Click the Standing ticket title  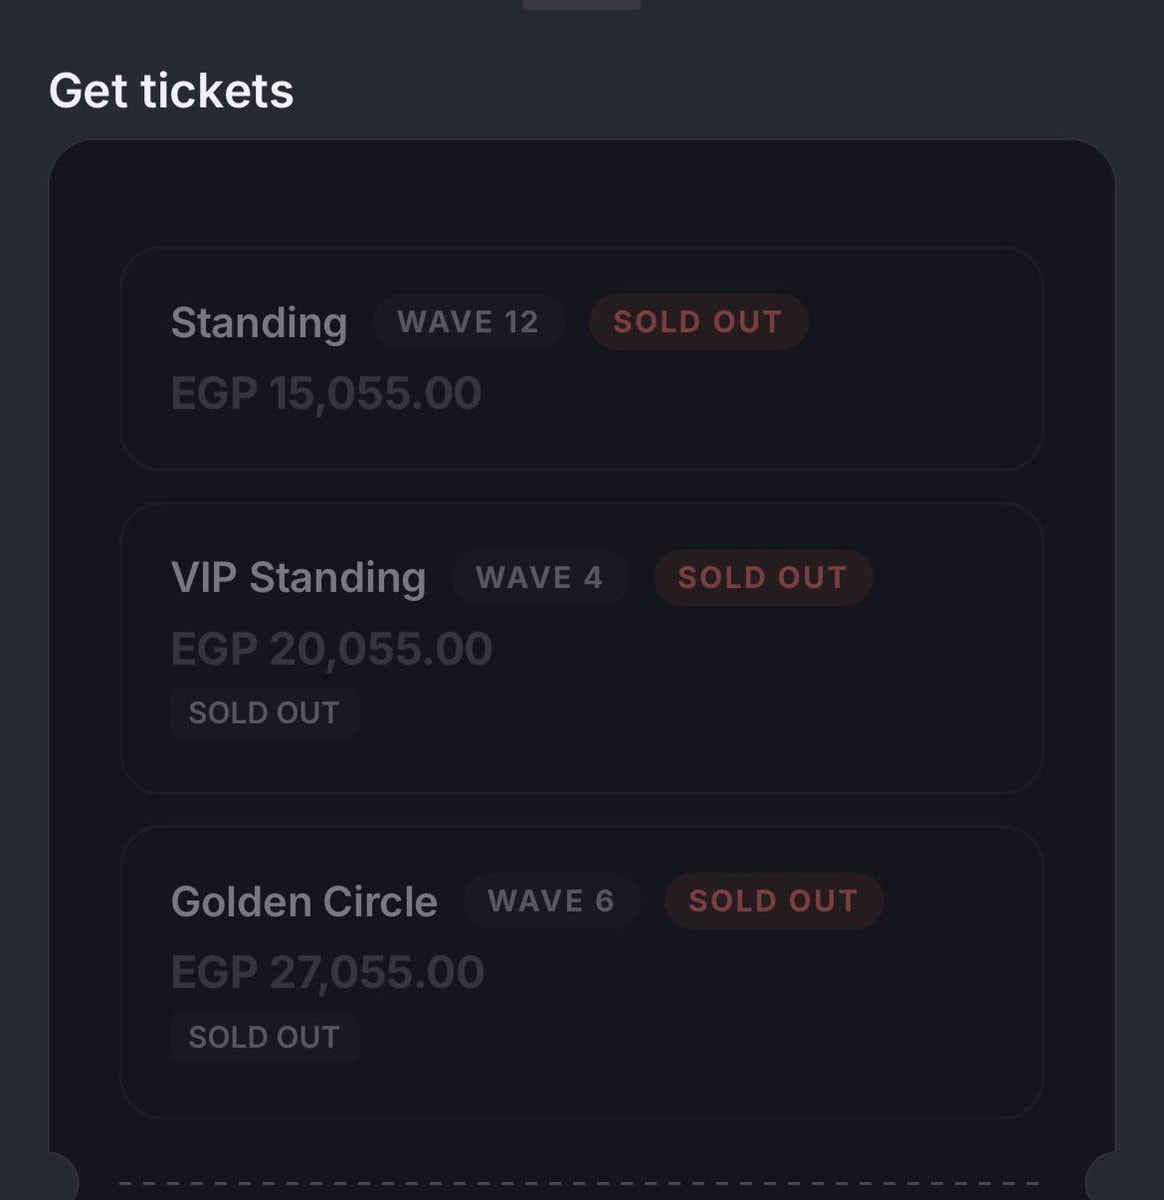tap(259, 323)
